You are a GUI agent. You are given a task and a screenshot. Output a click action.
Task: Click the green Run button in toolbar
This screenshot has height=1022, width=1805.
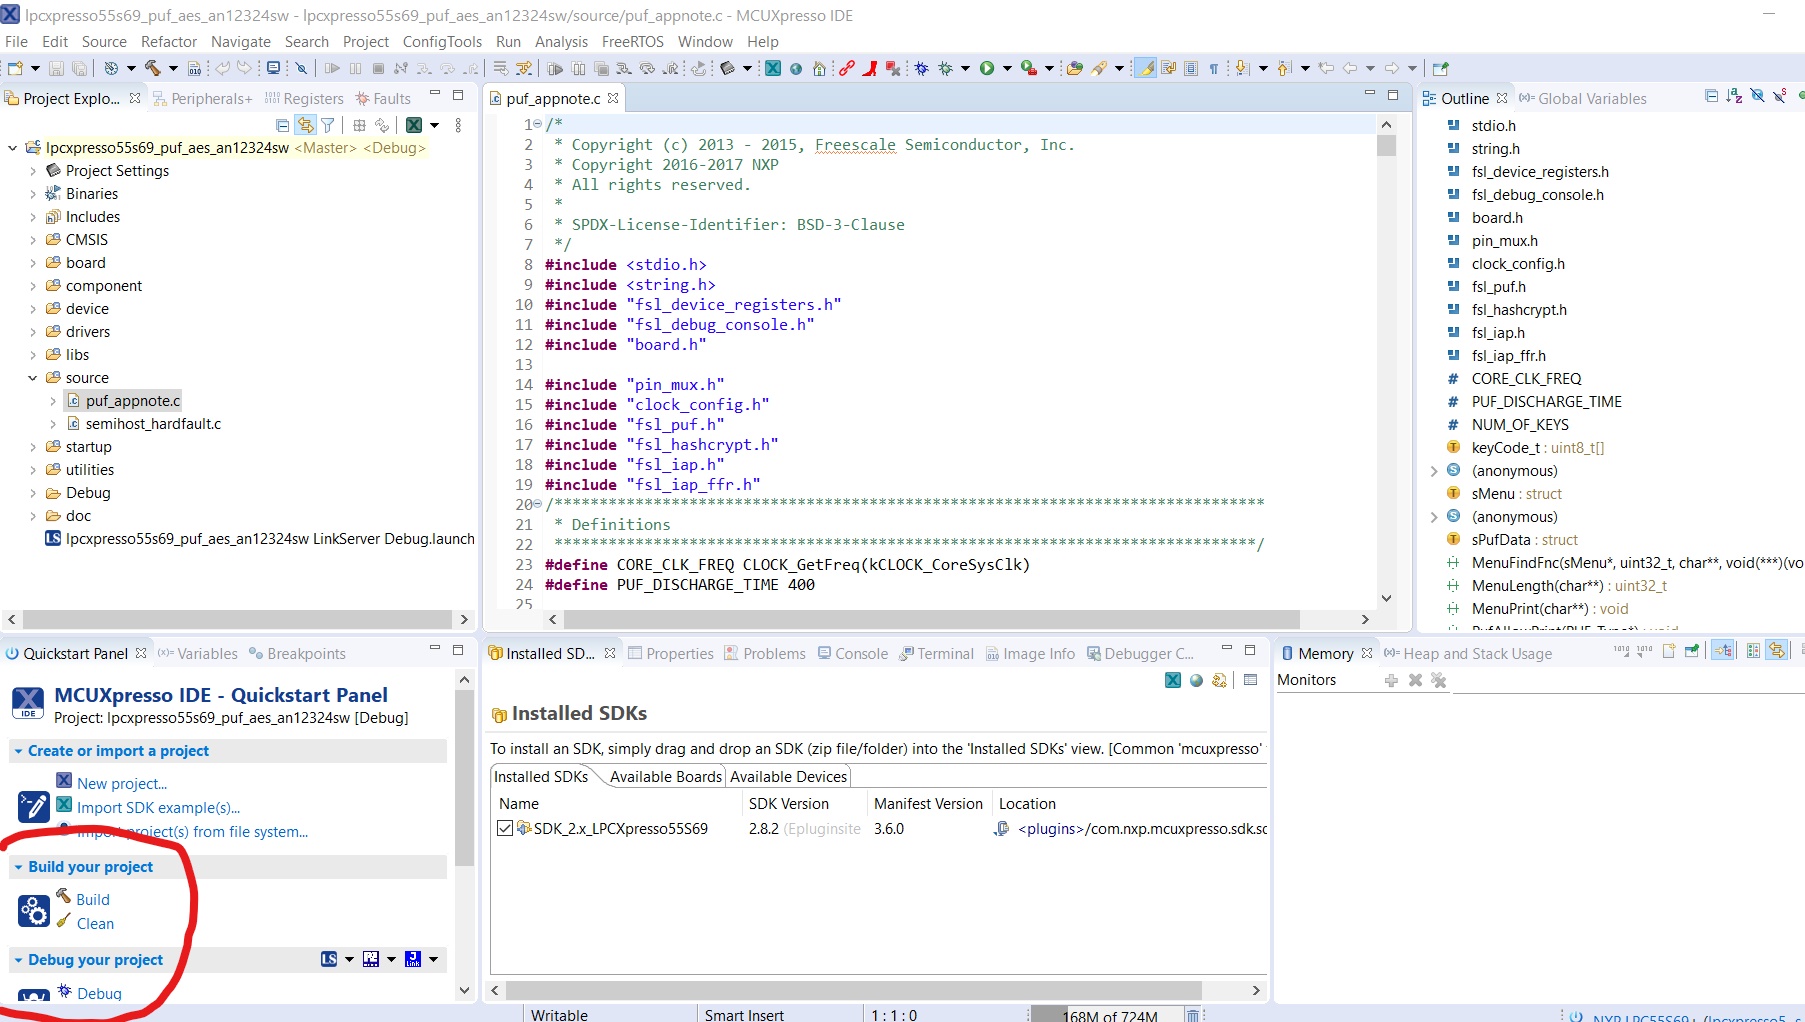pyautogui.click(x=987, y=68)
